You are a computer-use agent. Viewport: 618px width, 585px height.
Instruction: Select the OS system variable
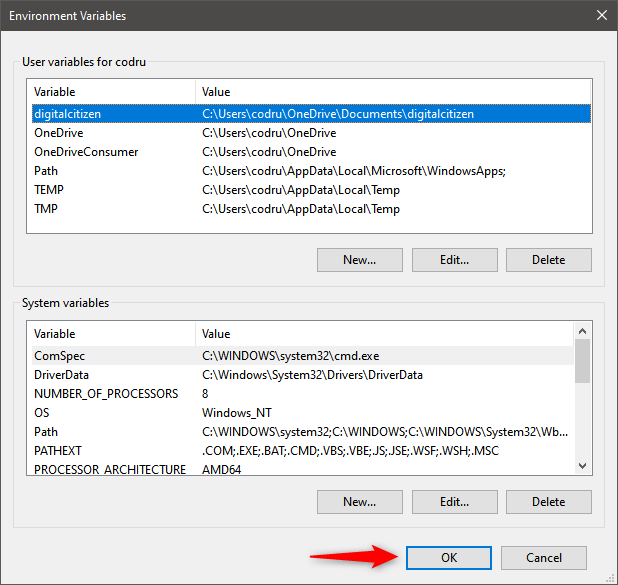click(302, 413)
